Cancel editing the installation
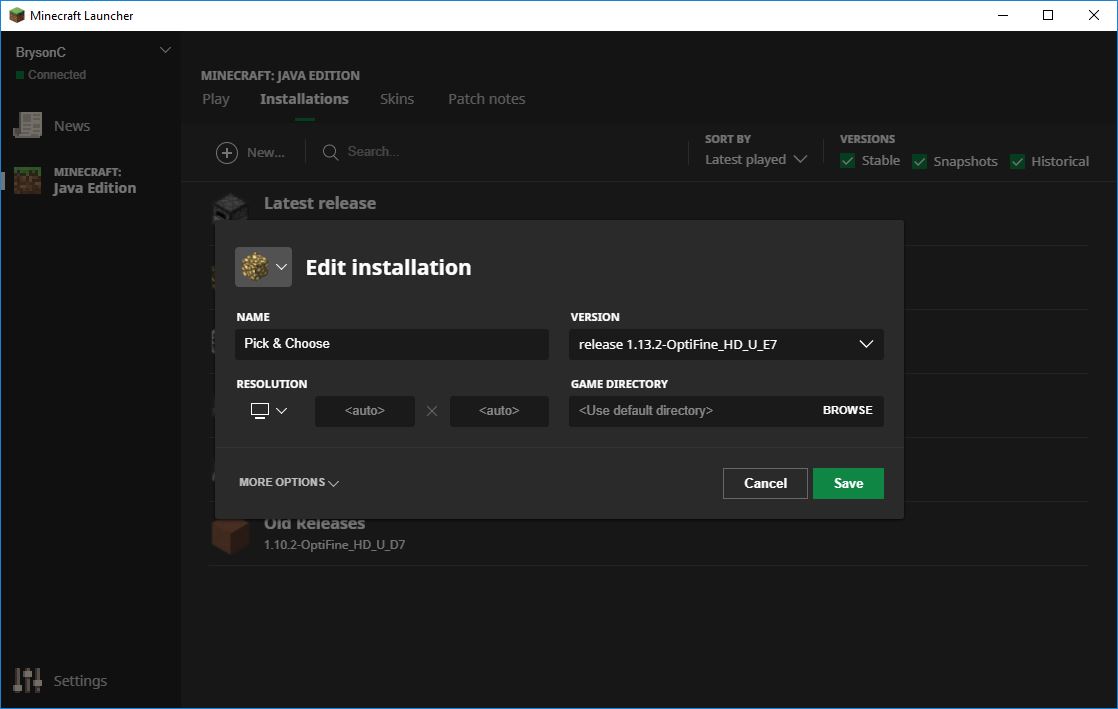1118x709 pixels. [x=765, y=483]
